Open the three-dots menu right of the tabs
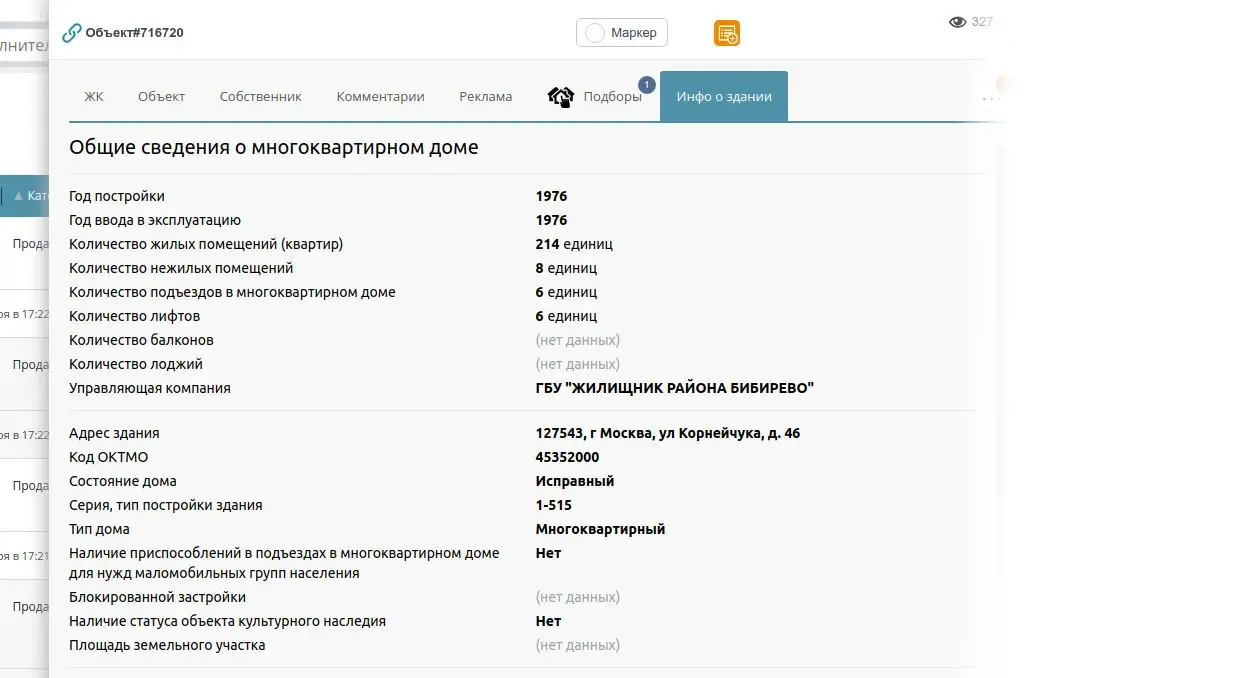This screenshot has width=1247, height=678. 991,98
